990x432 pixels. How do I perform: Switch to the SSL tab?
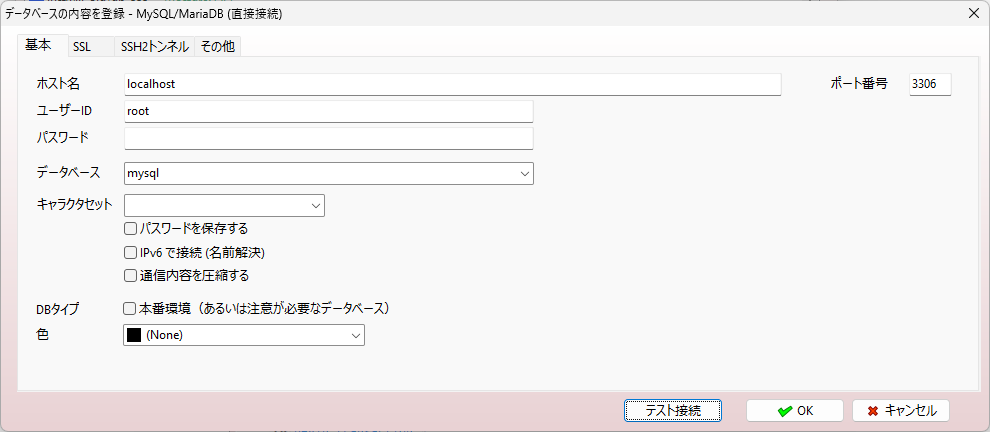tap(82, 47)
